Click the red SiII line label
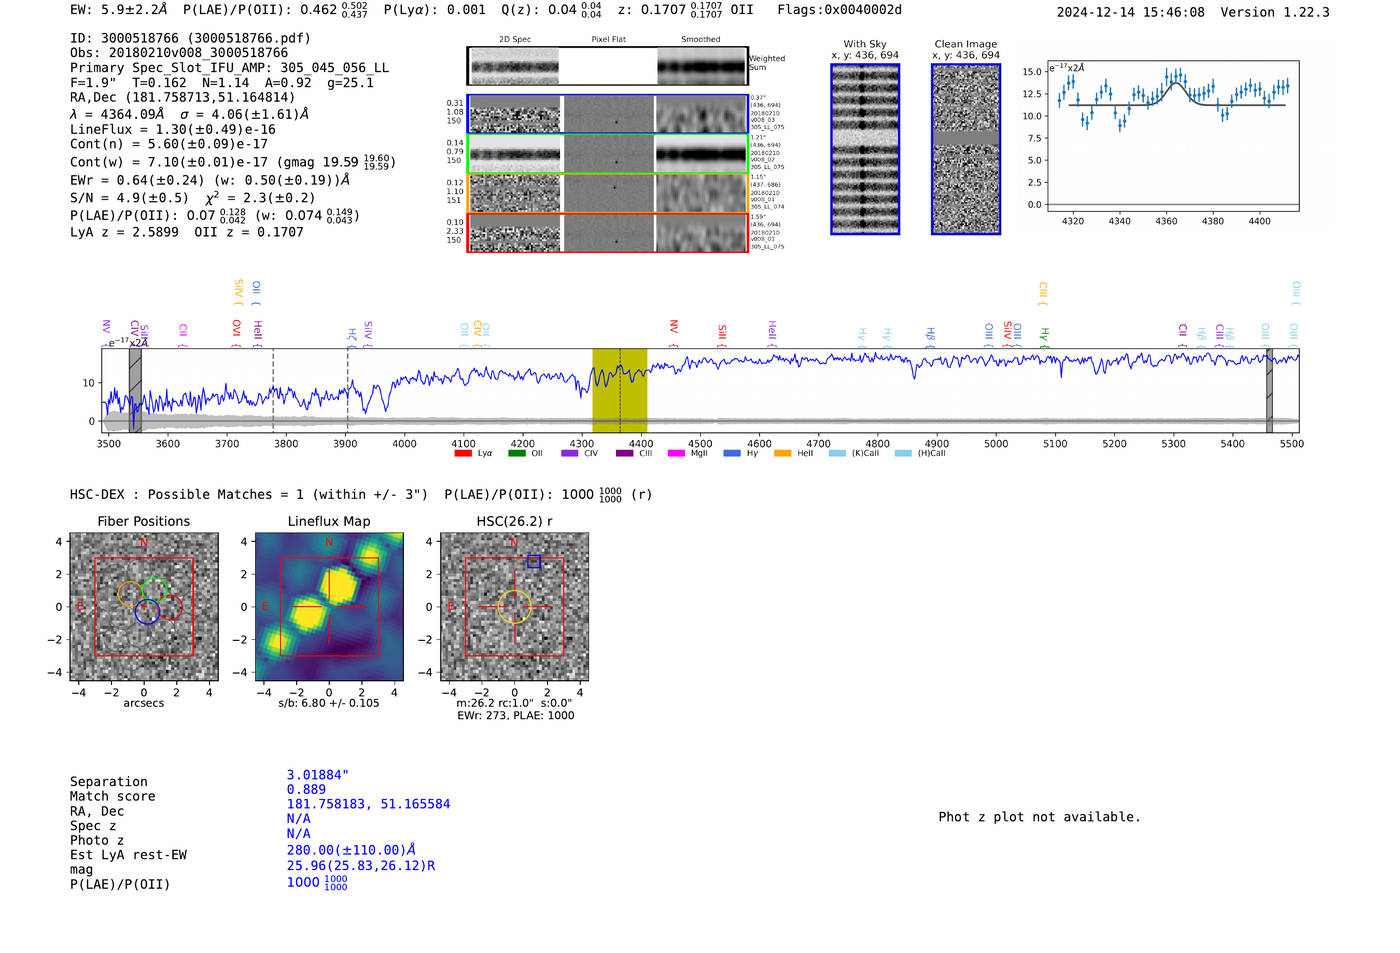1400x953 pixels. coord(722,335)
